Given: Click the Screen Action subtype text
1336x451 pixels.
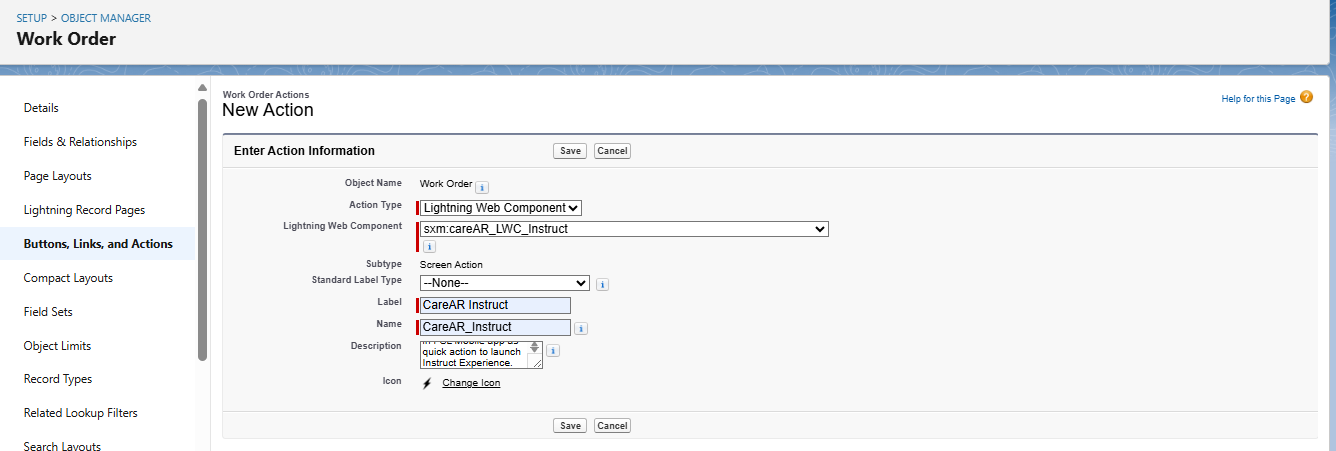Looking at the screenshot, I should tap(451, 265).
